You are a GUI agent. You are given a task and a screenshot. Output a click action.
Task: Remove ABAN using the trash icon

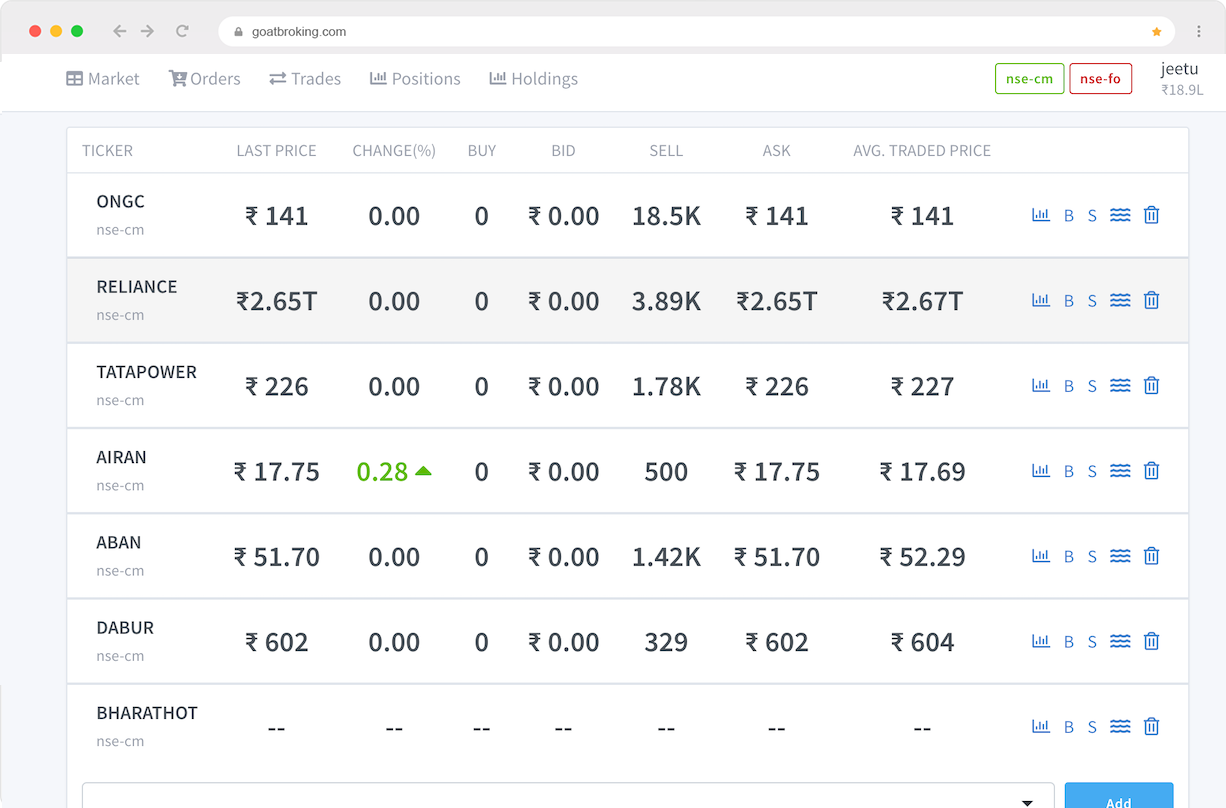[x=1151, y=556]
